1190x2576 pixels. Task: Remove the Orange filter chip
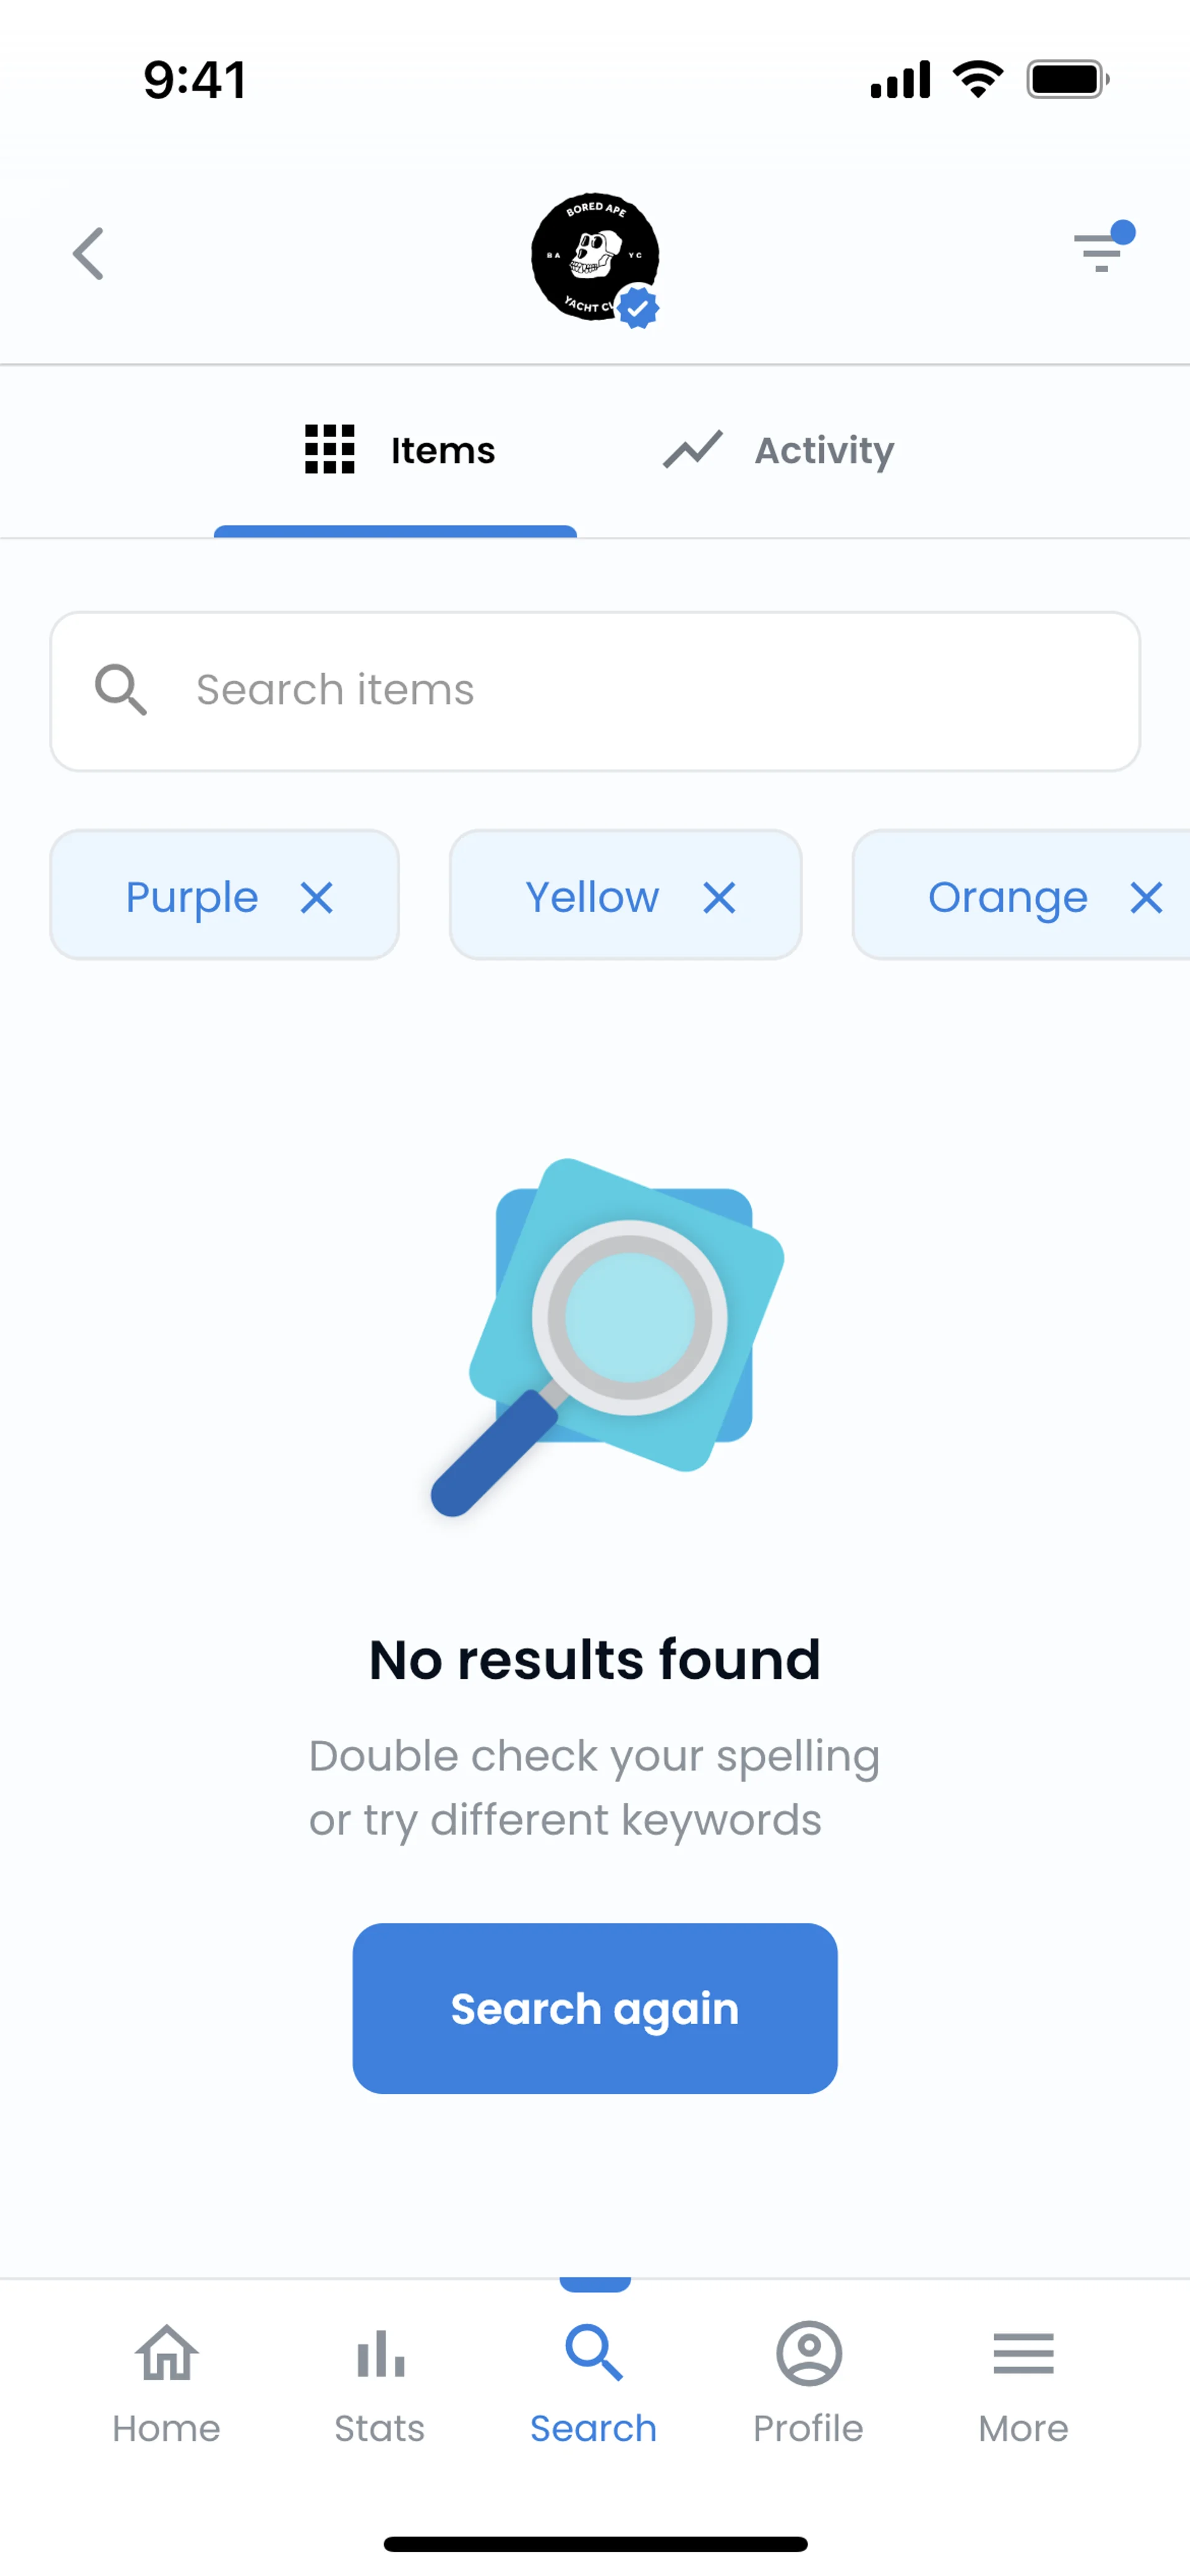pyautogui.click(x=1146, y=898)
